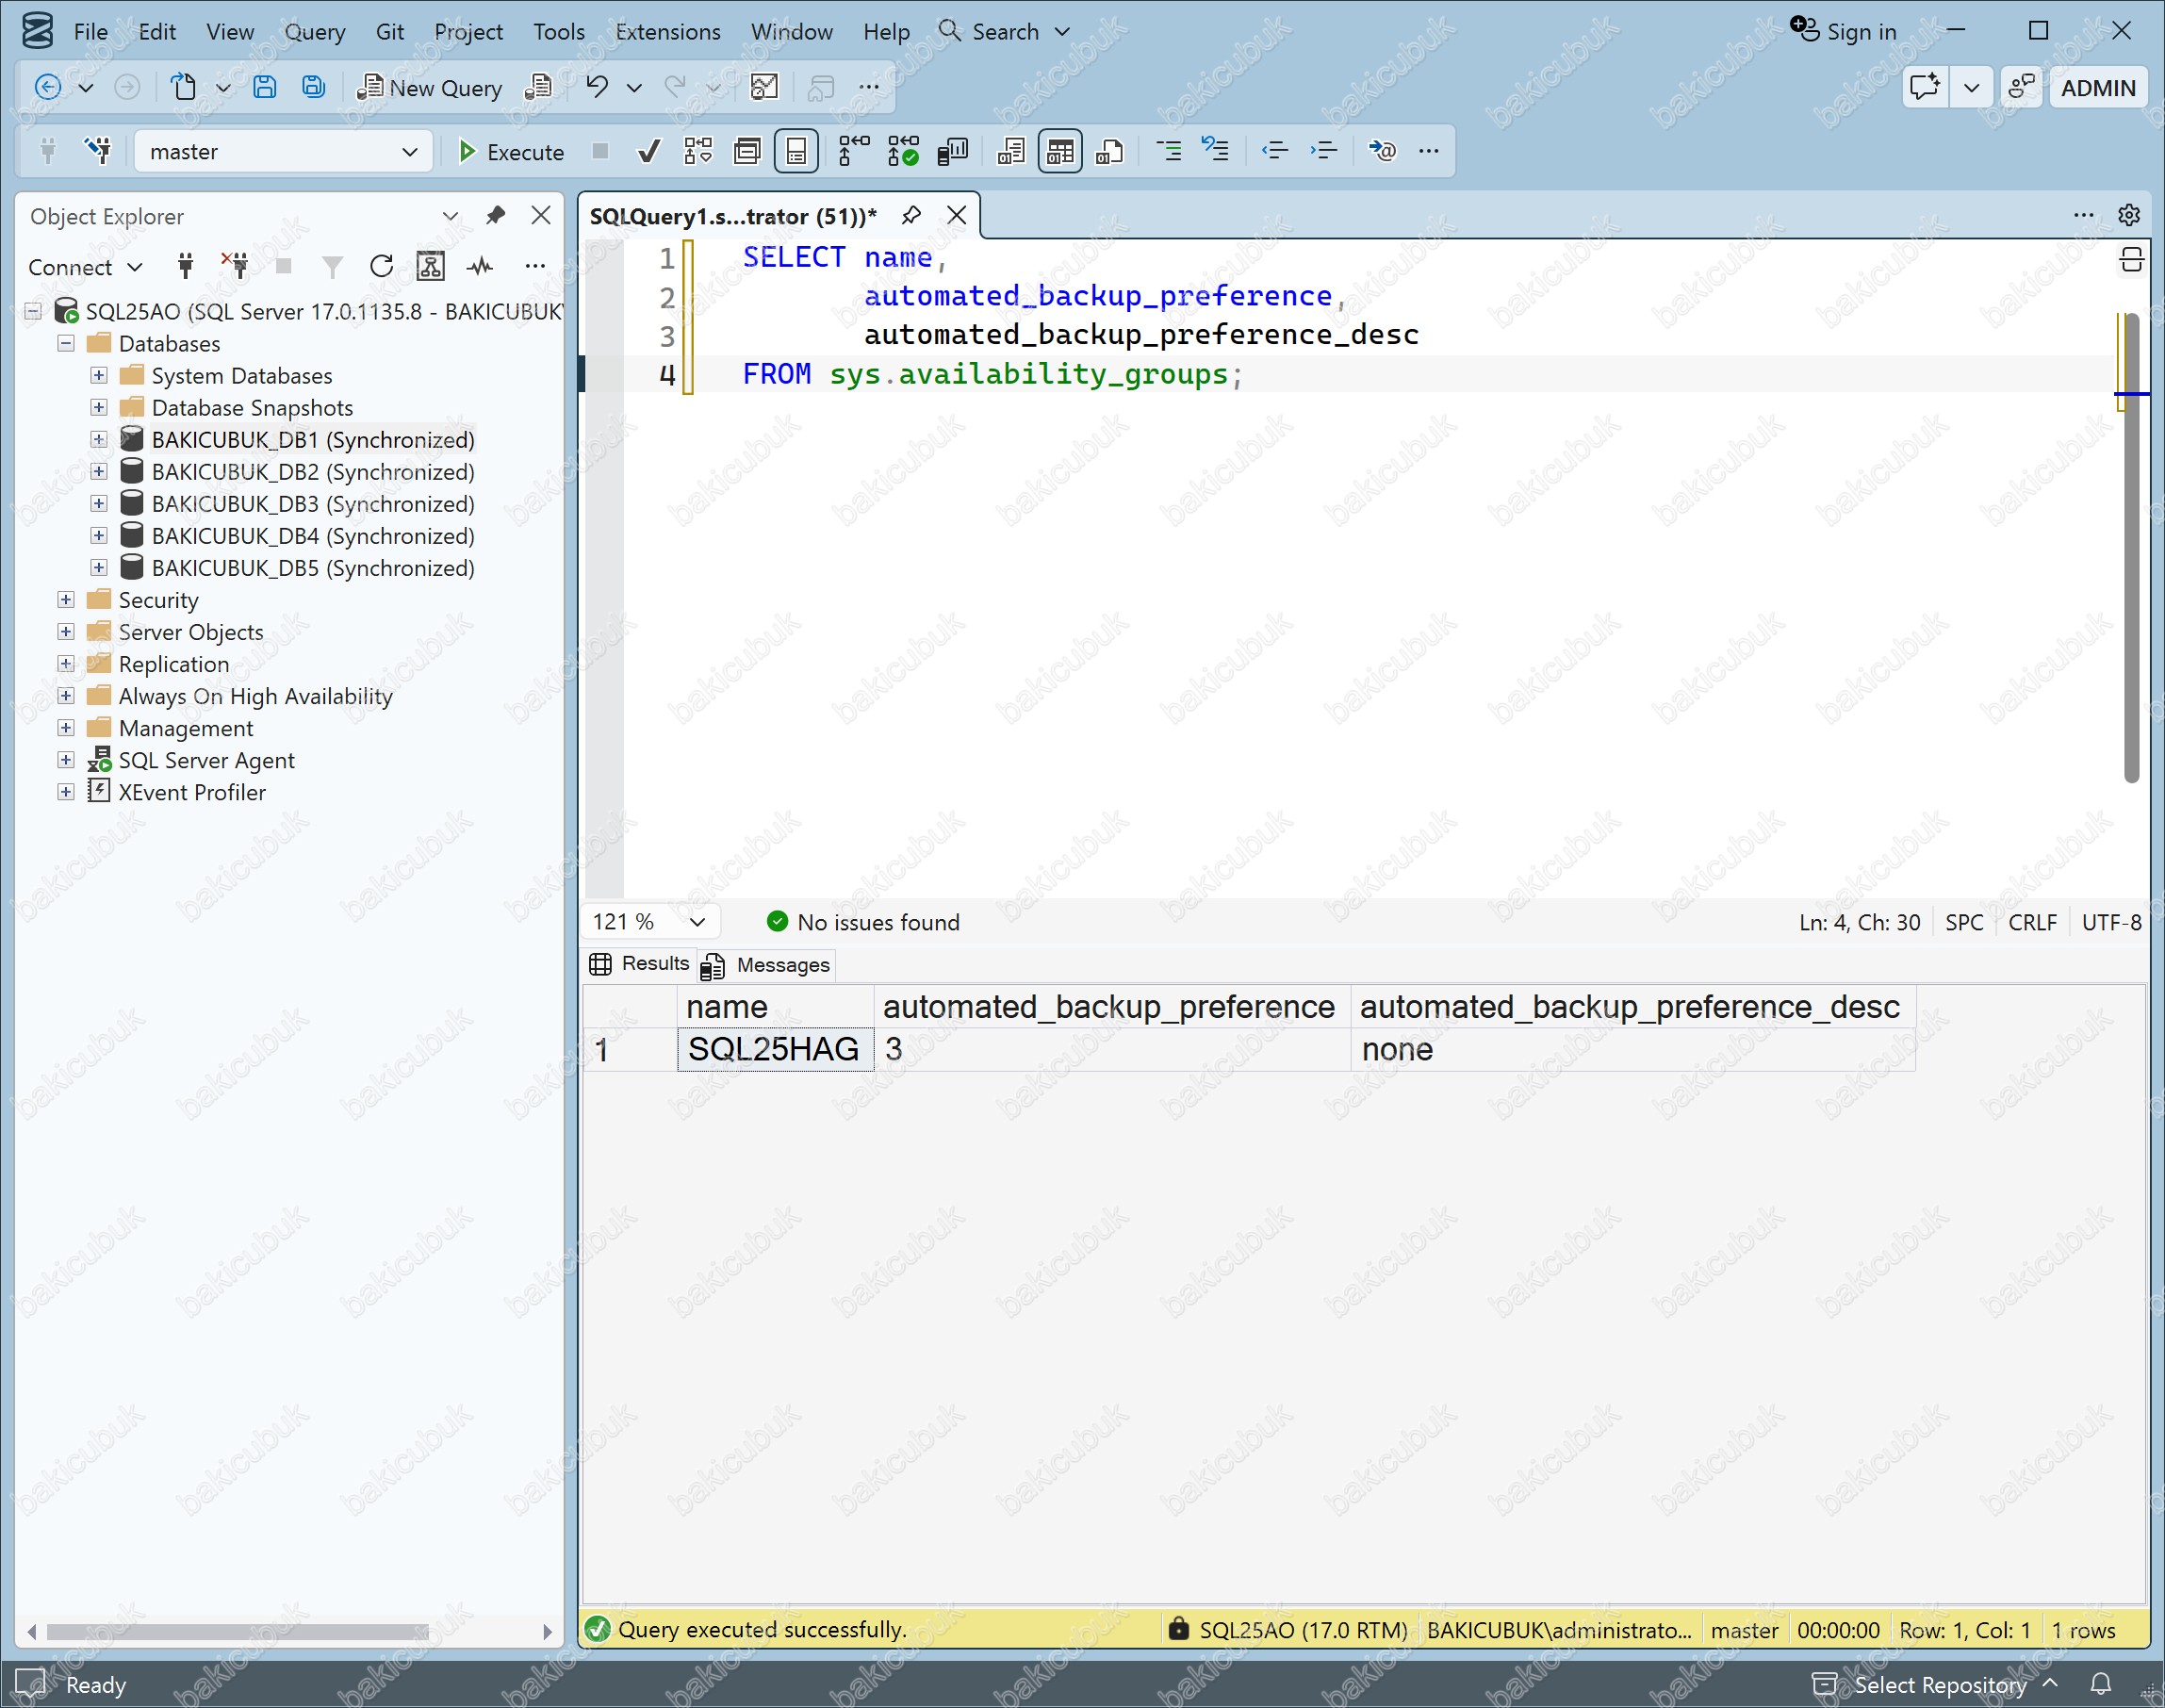Click the Save All icon

click(x=313, y=88)
